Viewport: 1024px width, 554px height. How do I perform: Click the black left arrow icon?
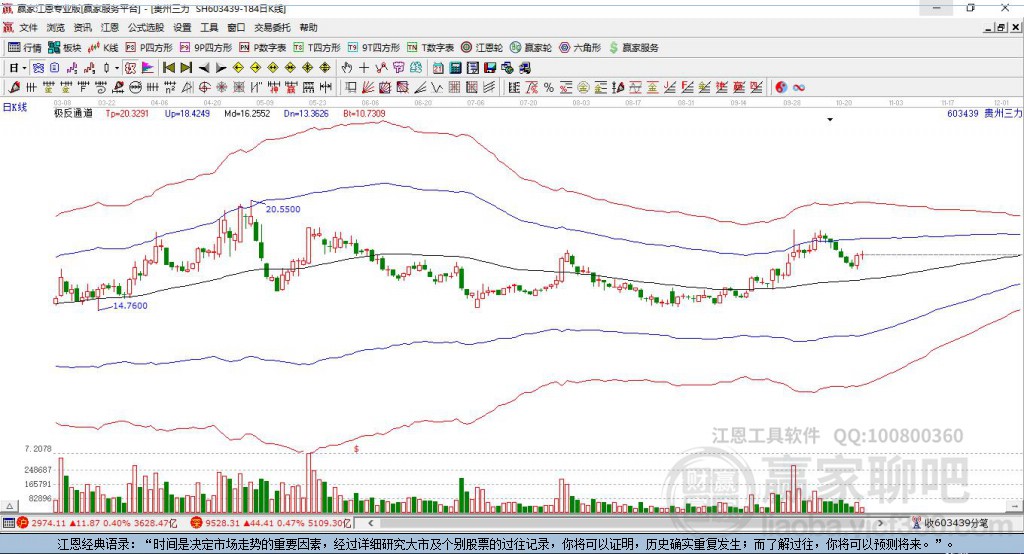point(204,68)
